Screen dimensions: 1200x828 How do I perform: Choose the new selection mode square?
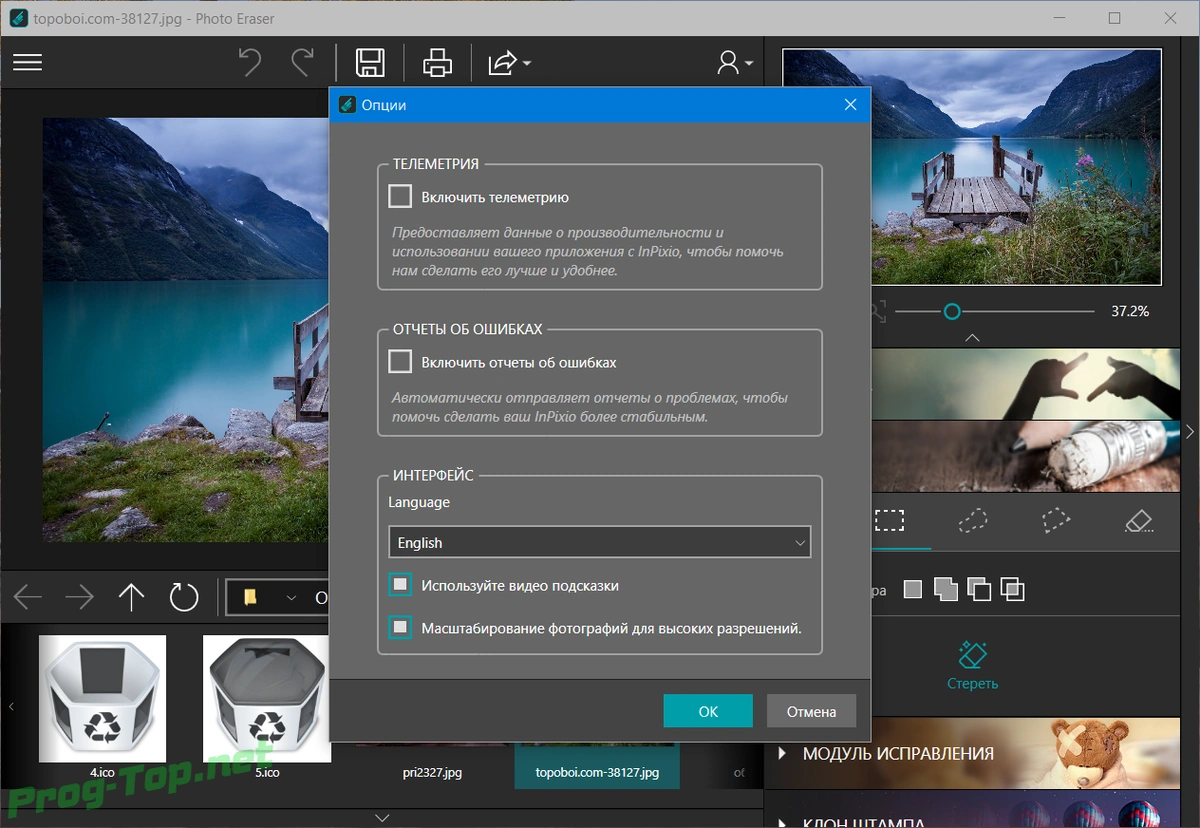[x=912, y=590]
